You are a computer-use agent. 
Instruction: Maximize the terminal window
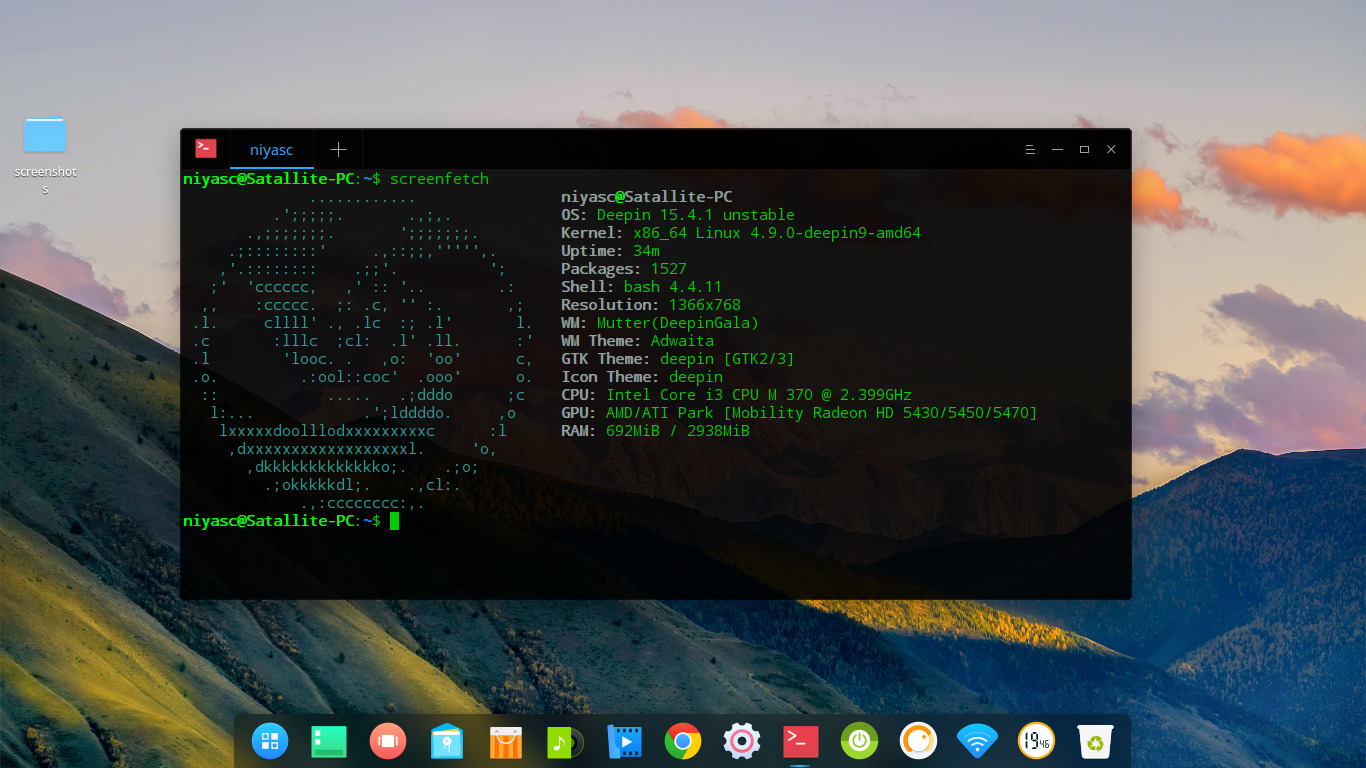(1084, 149)
